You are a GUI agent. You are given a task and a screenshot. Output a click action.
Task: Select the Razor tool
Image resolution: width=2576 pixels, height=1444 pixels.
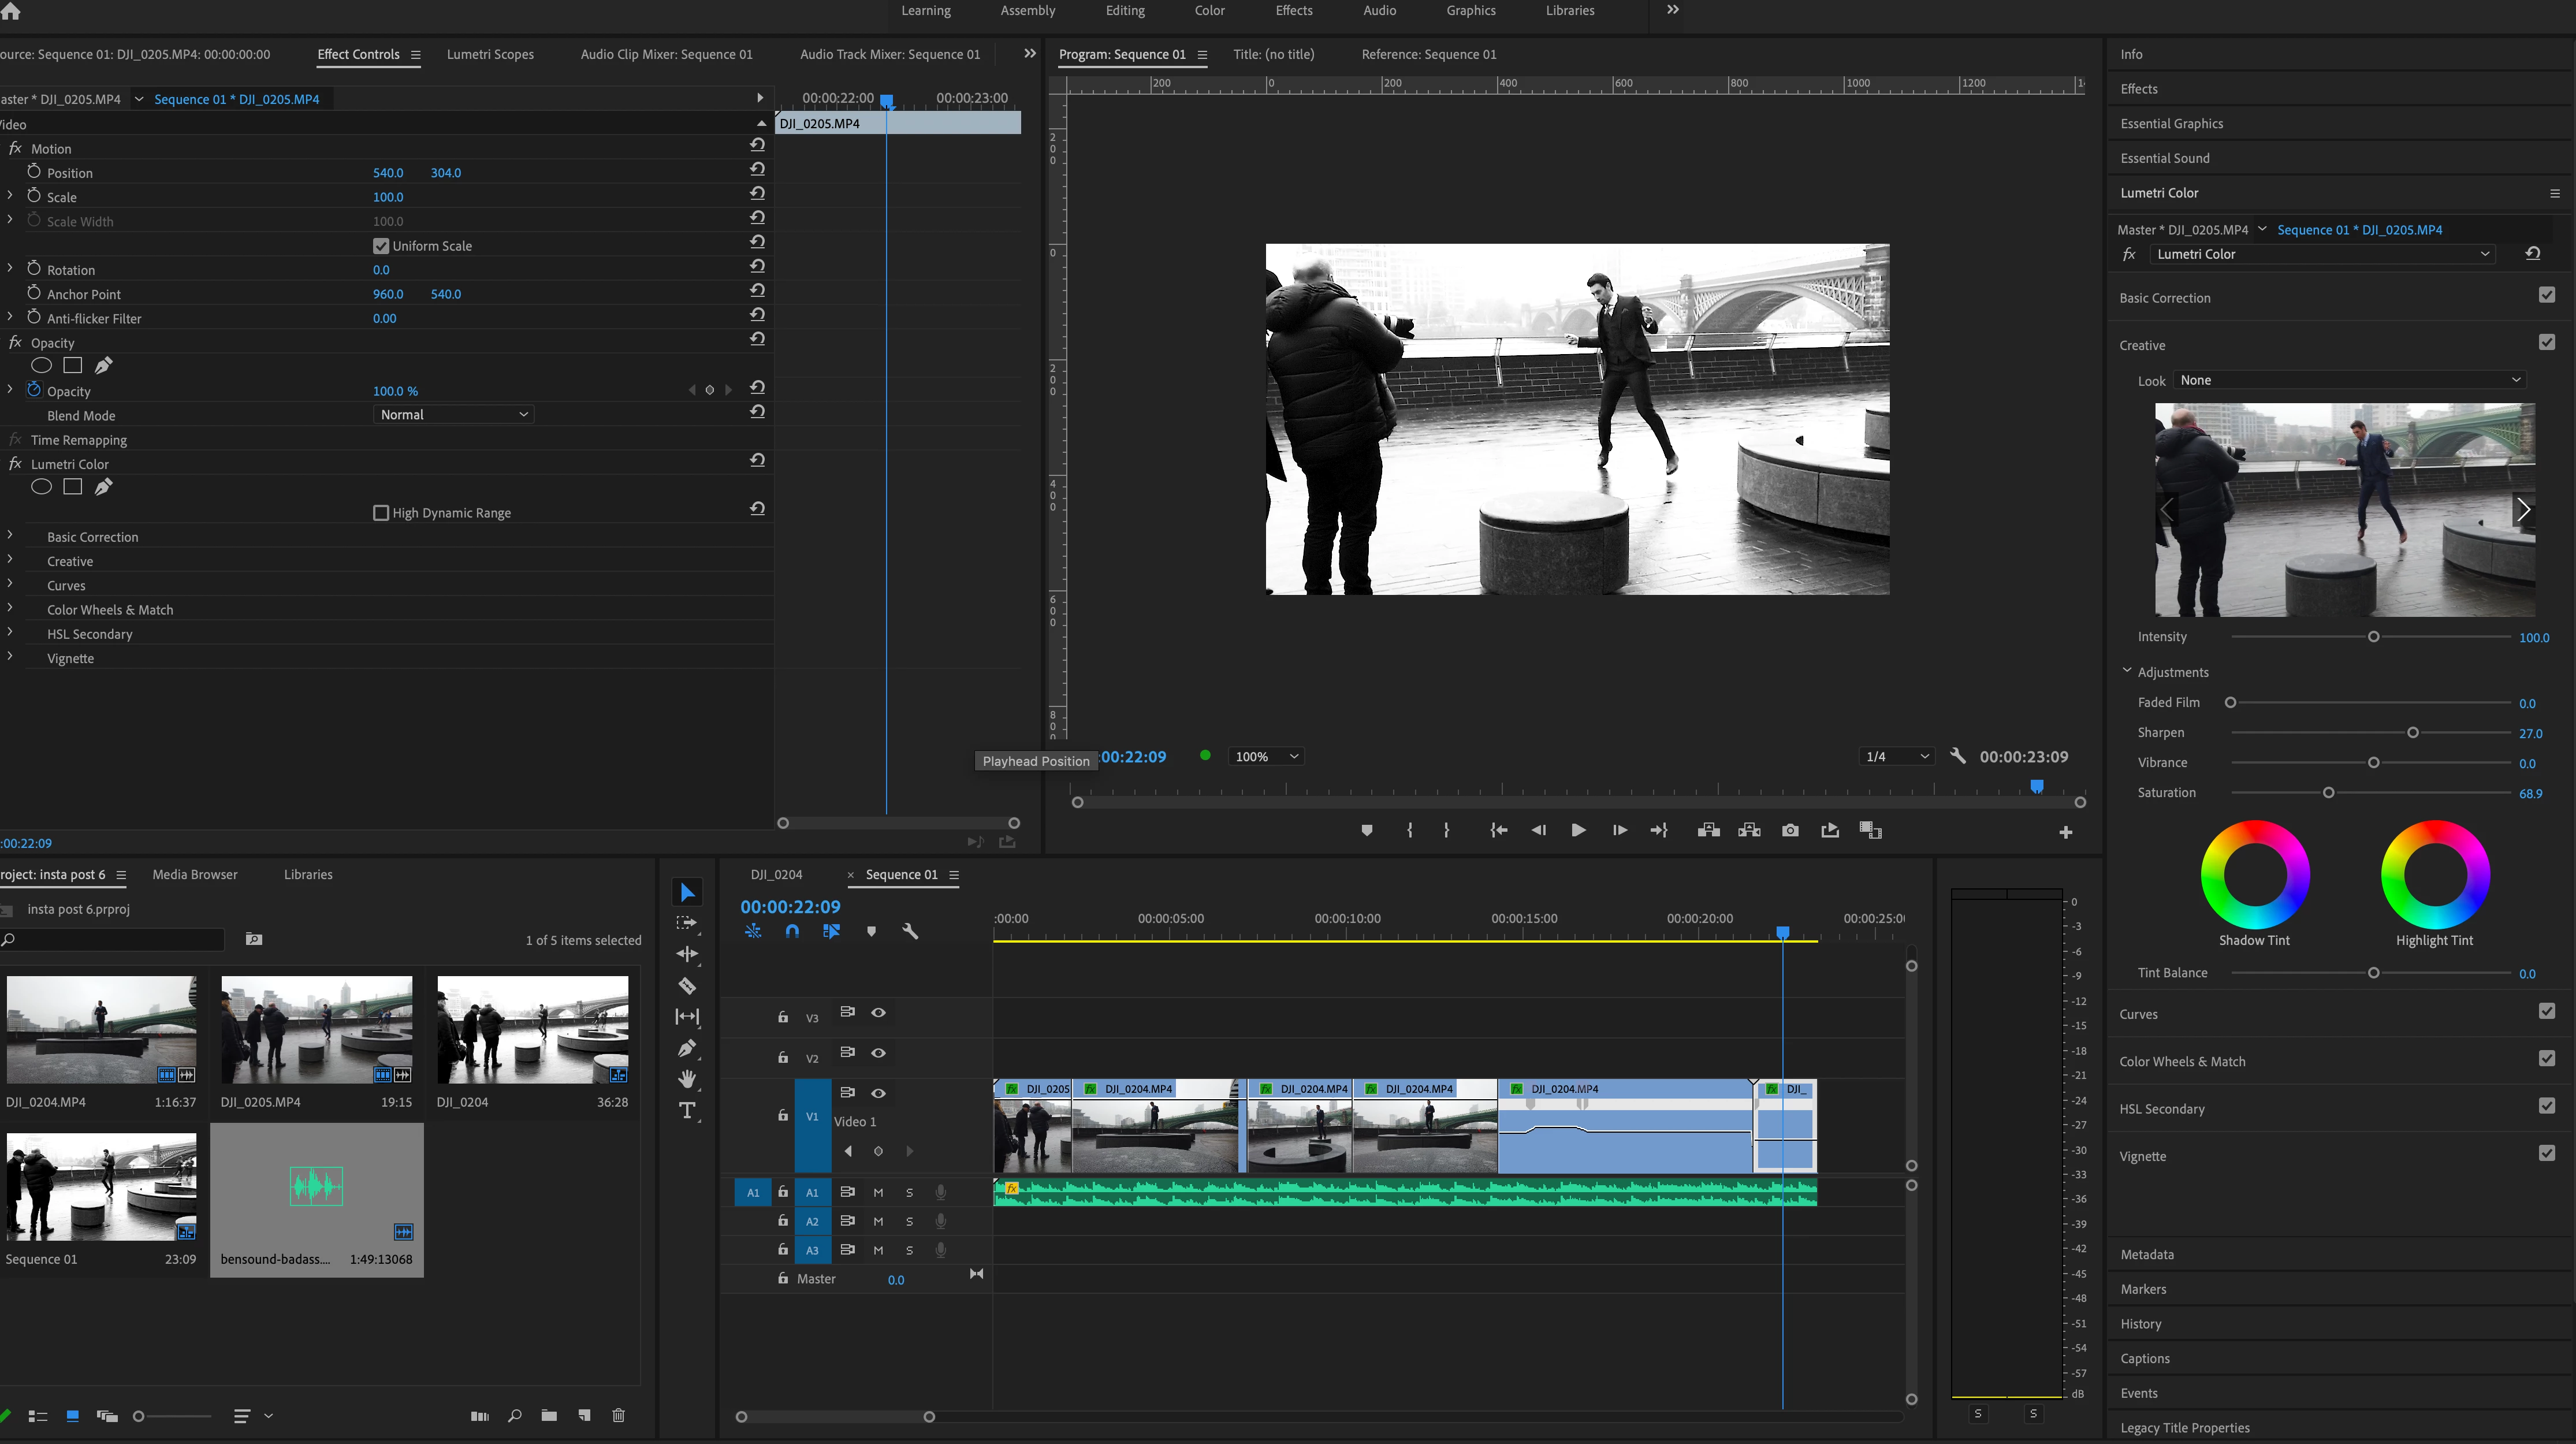point(687,986)
